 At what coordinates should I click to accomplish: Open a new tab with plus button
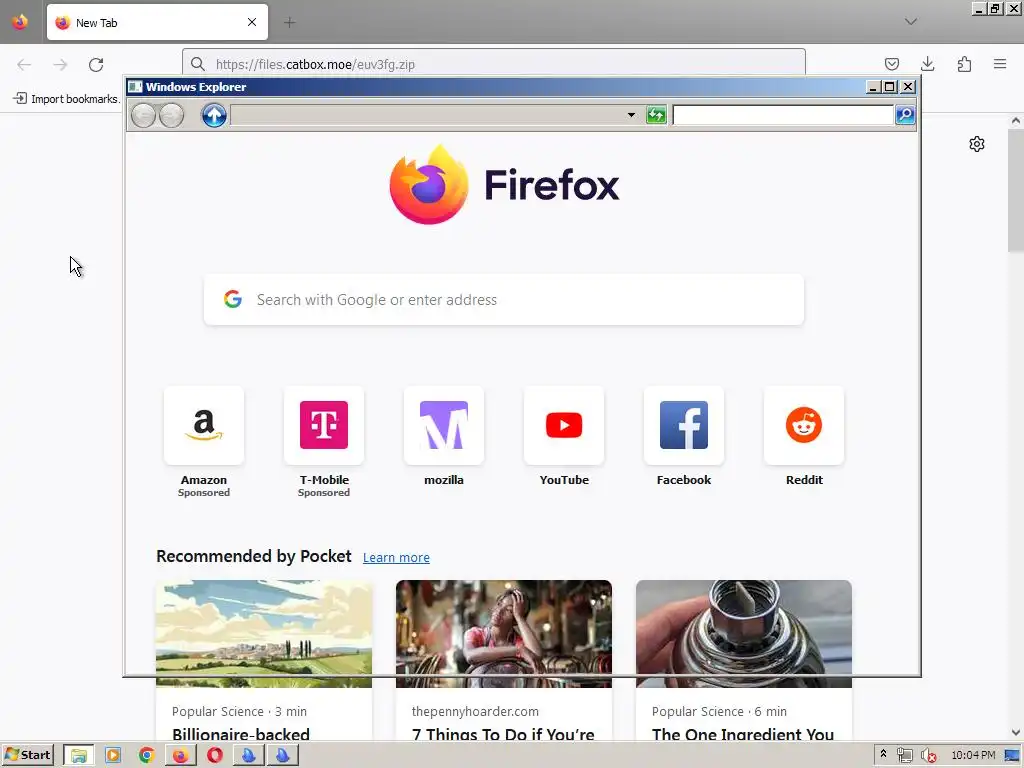pos(289,23)
